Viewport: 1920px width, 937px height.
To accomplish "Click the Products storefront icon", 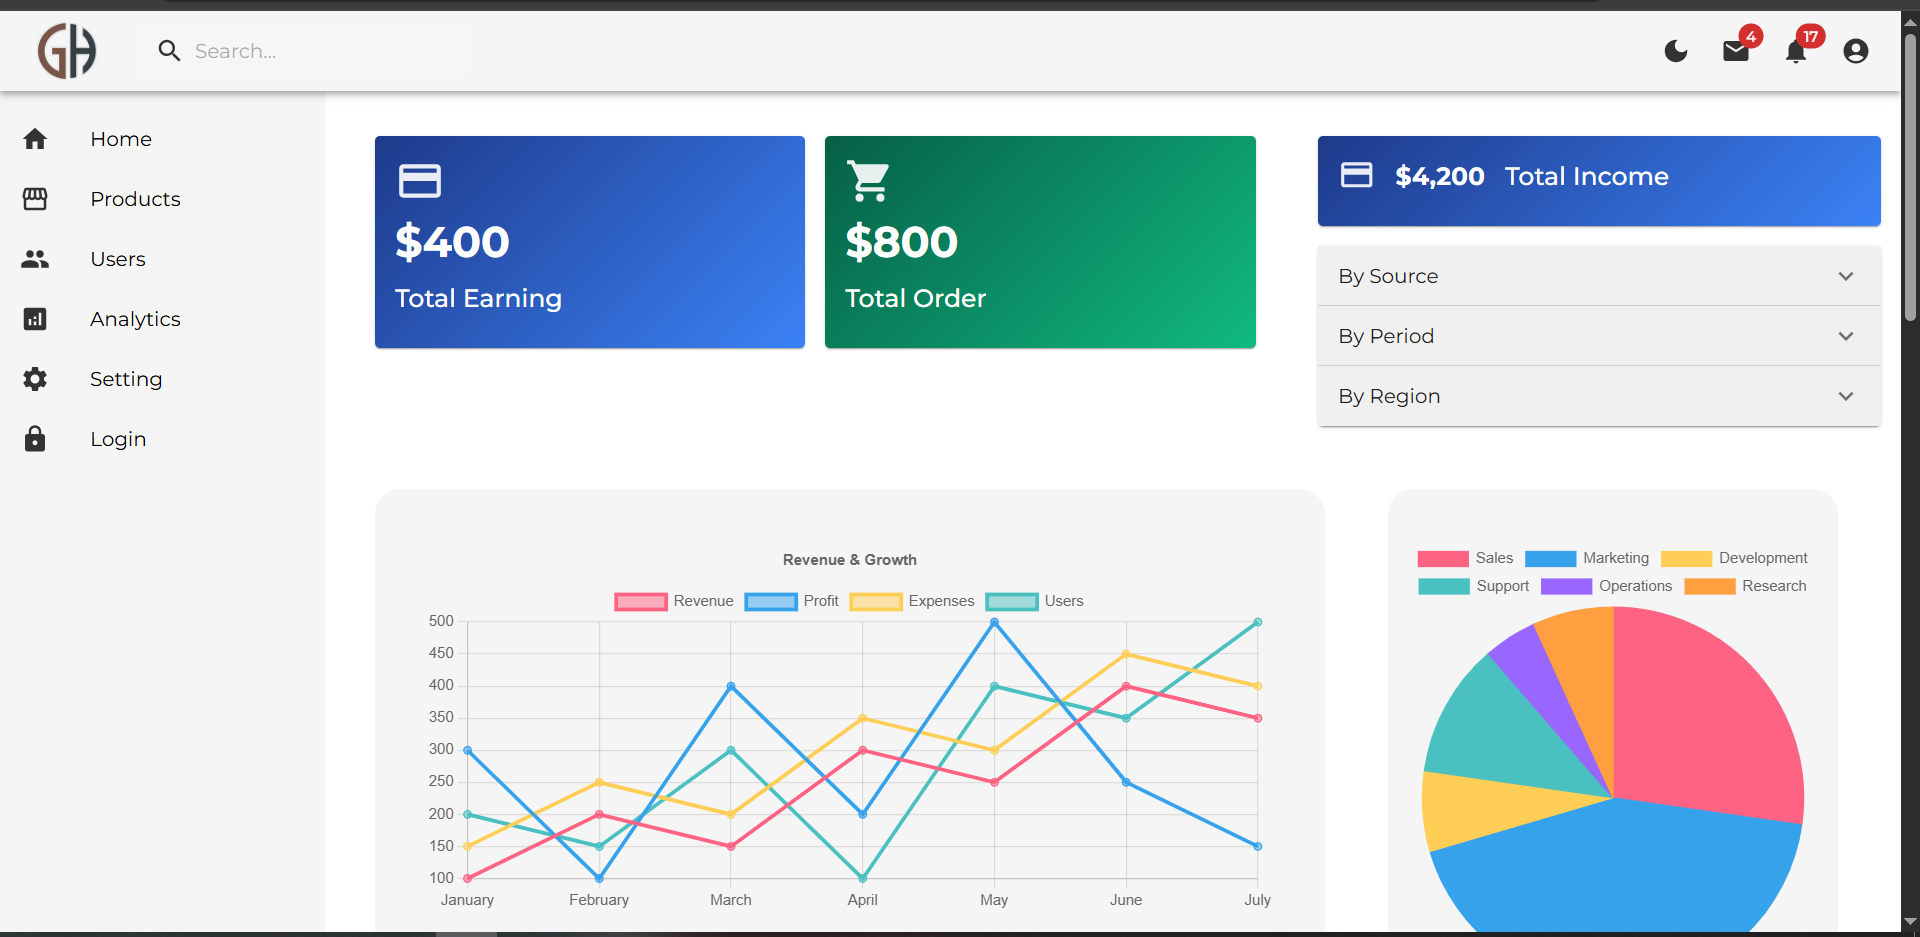I will click(35, 199).
